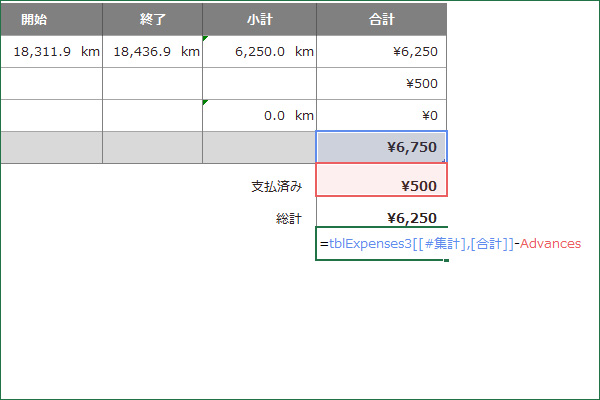The width and height of the screenshot is (600, 400).
Task: Click the 総計 label
Action: pyautogui.click(x=289, y=219)
